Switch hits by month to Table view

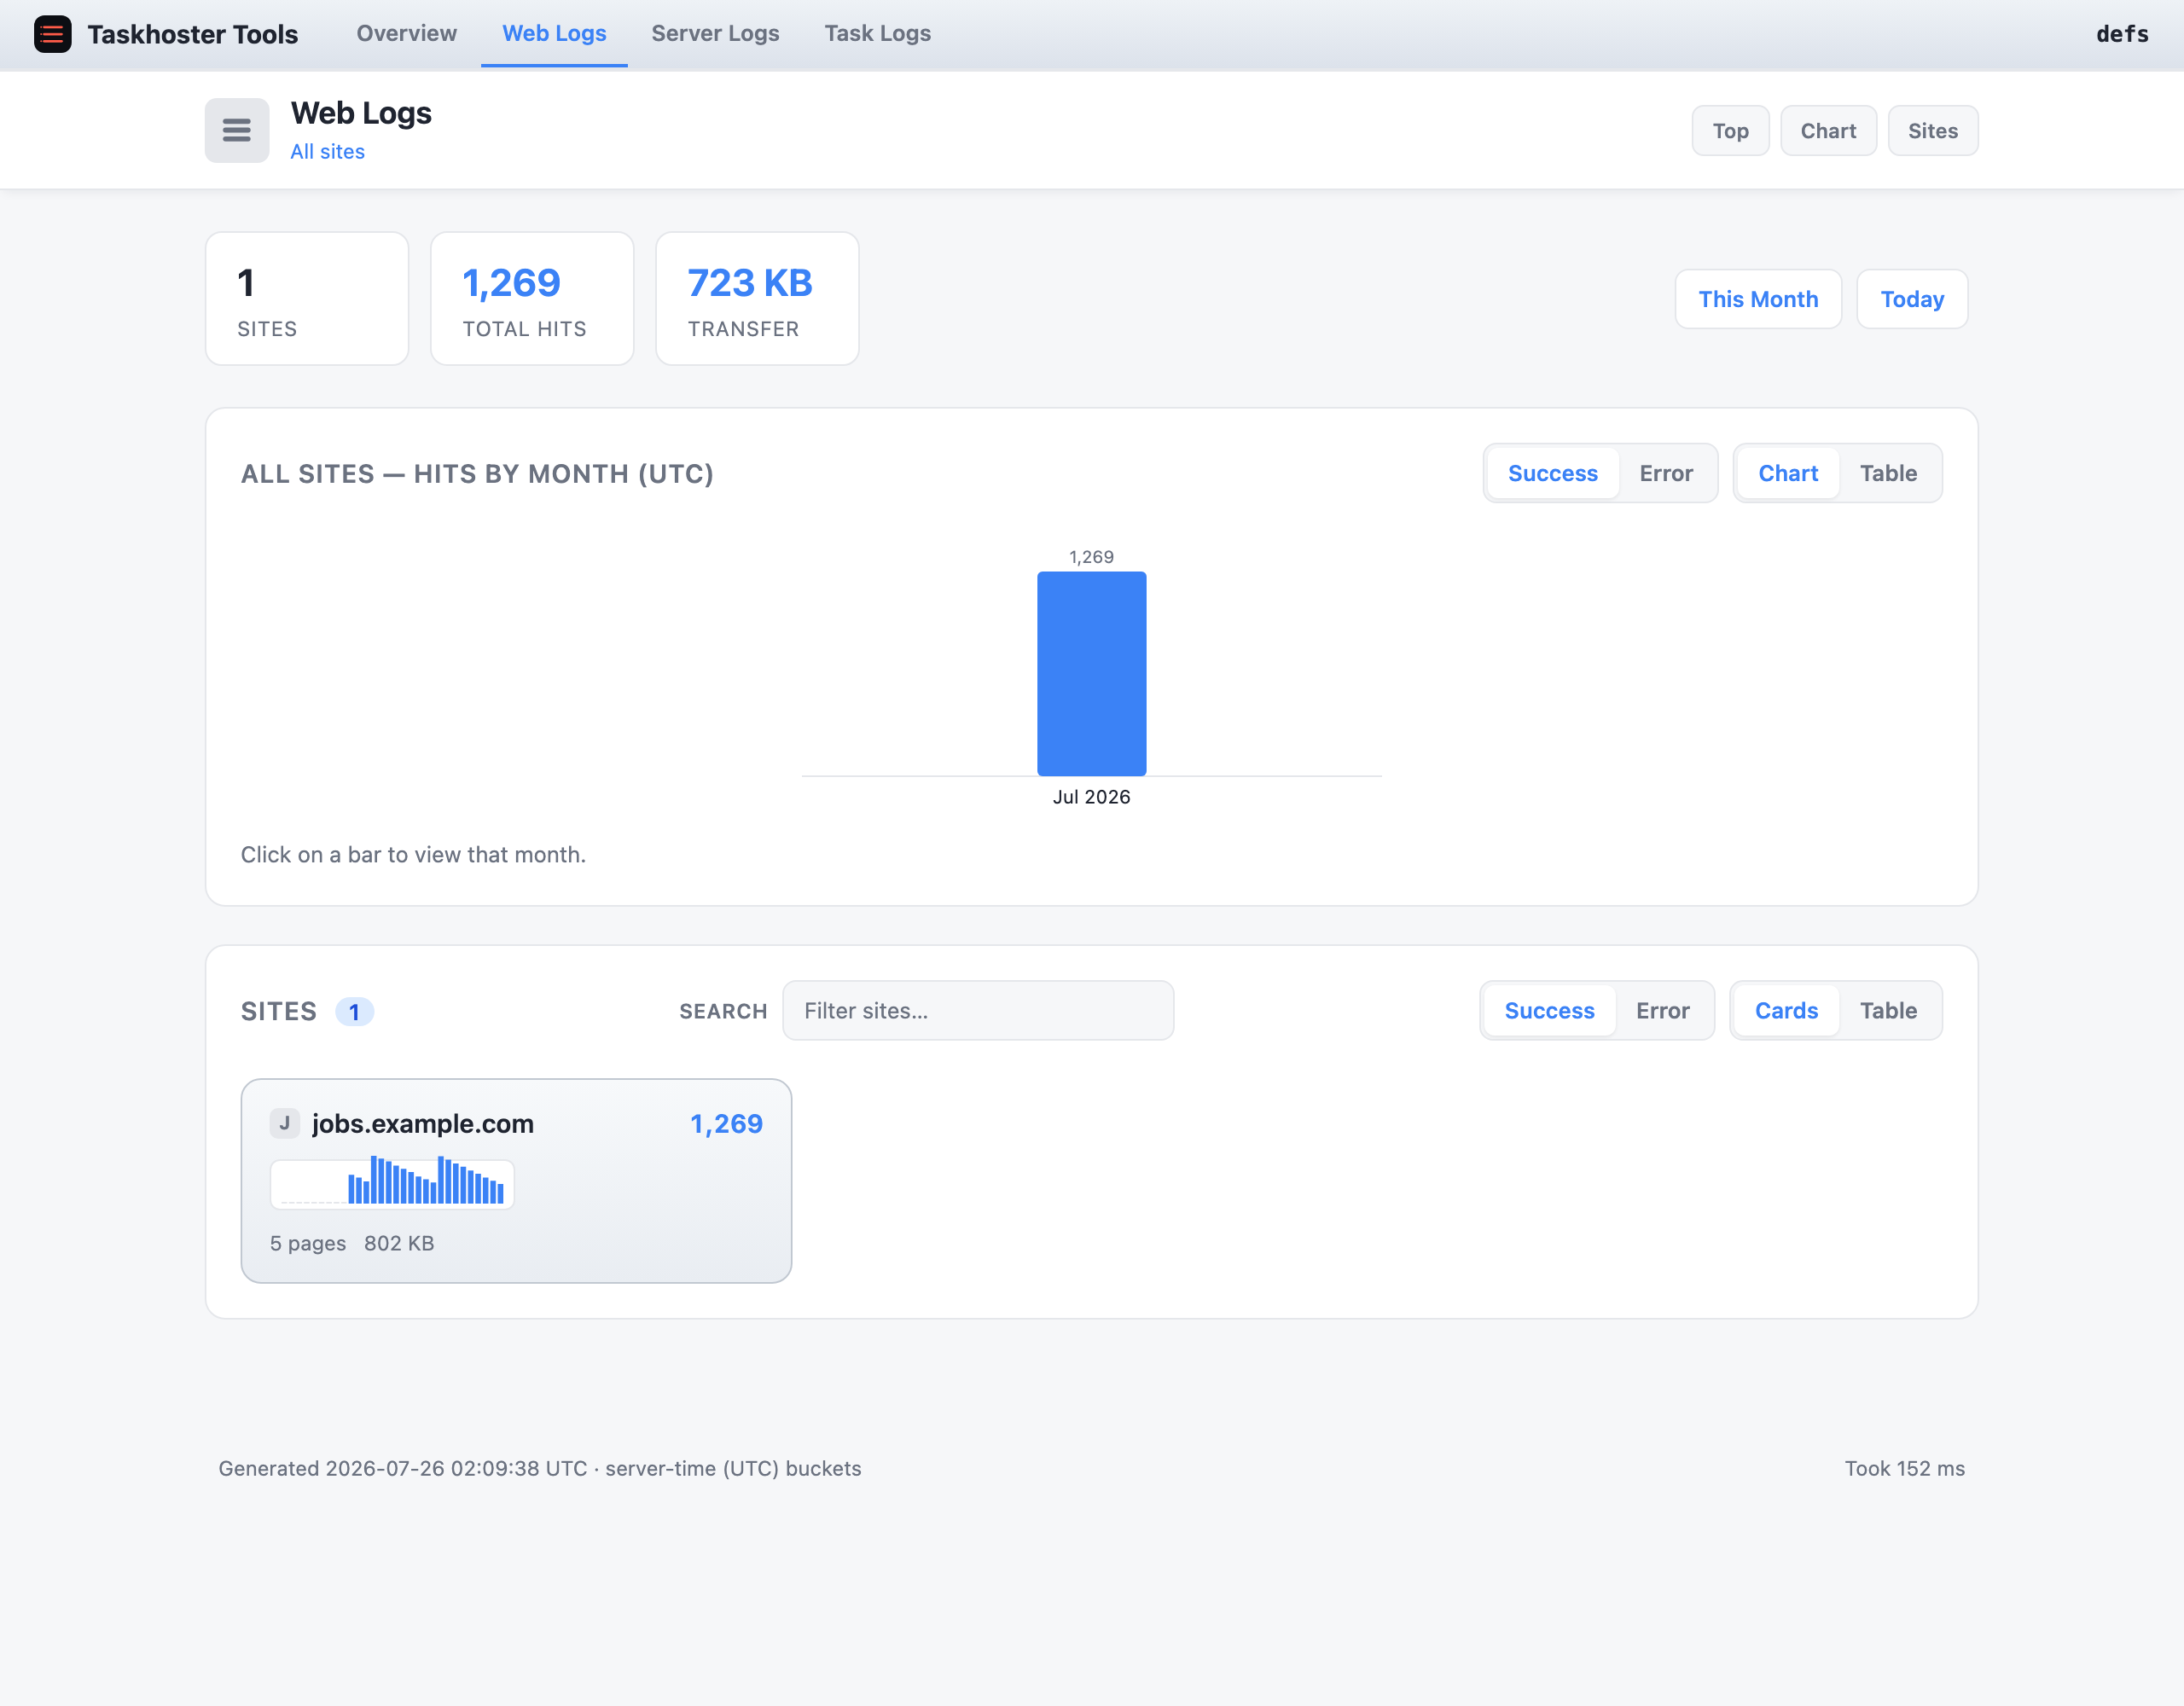pyautogui.click(x=1888, y=473)
